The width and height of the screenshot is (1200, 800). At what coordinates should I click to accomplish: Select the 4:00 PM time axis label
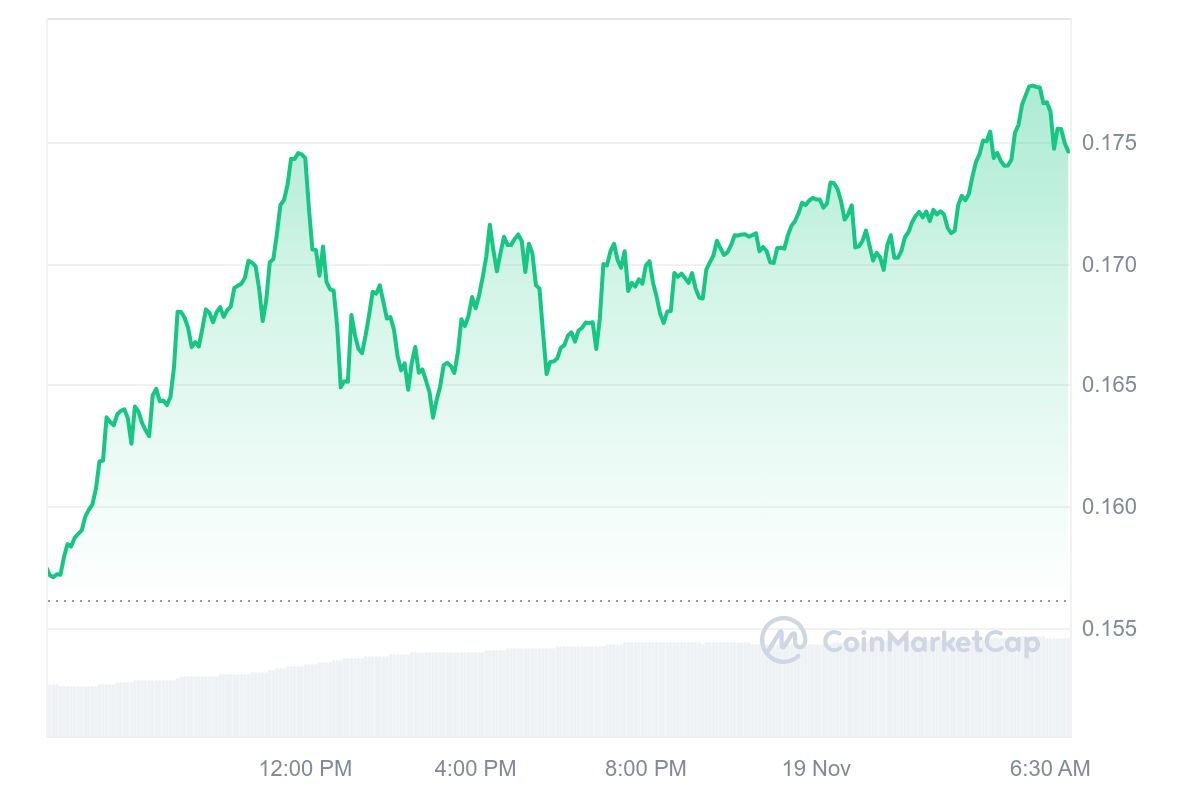[x=476, y=768]
